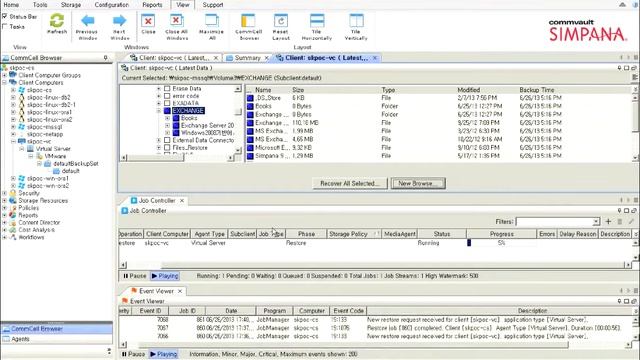Go to Next Window

[x=120, y=20]
